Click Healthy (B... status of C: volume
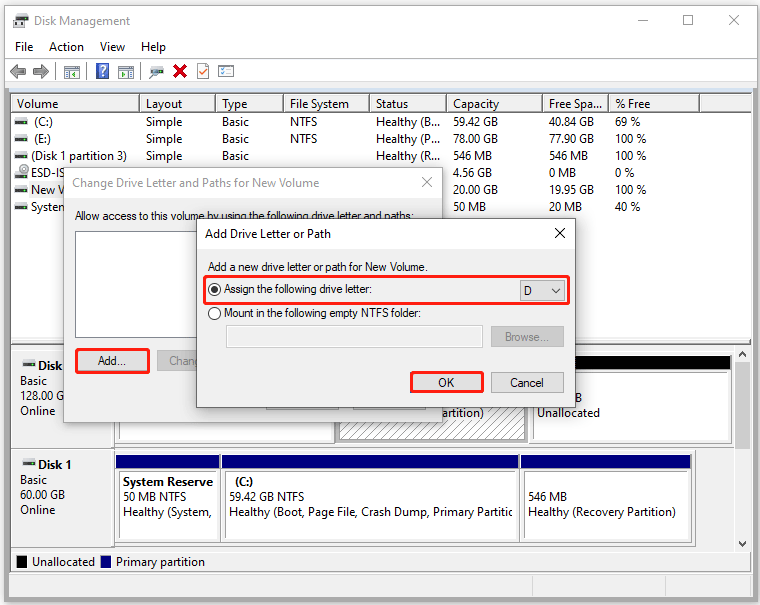 pyautogui.click(x=408, y=122)
